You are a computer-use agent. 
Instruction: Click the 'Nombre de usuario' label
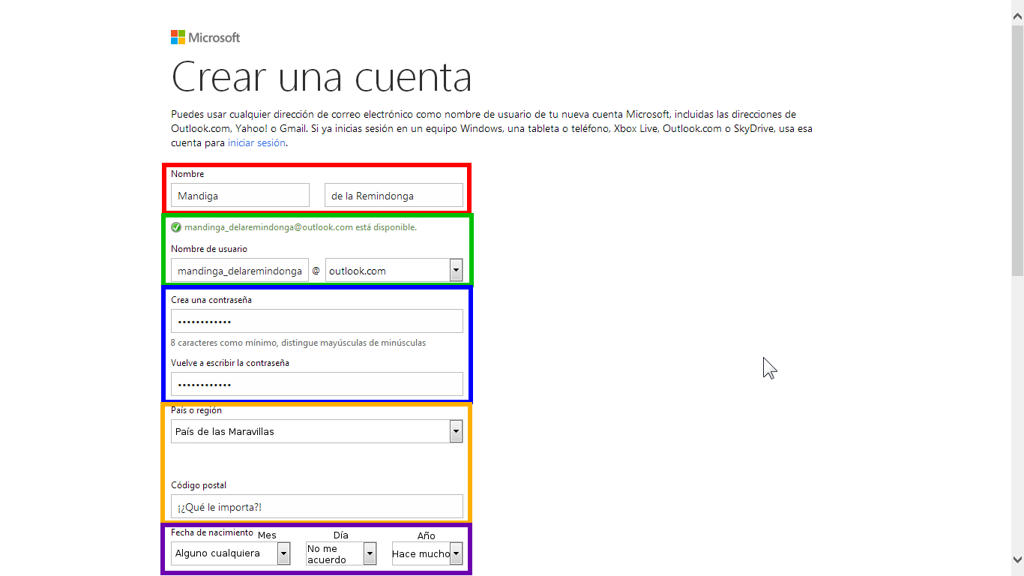209,249
